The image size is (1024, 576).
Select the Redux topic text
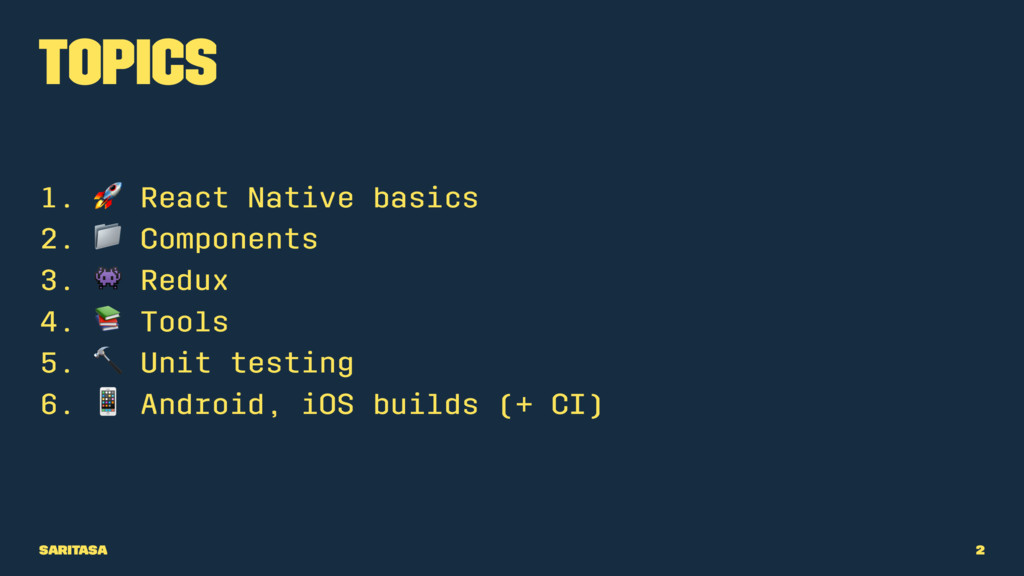(185, 281)
